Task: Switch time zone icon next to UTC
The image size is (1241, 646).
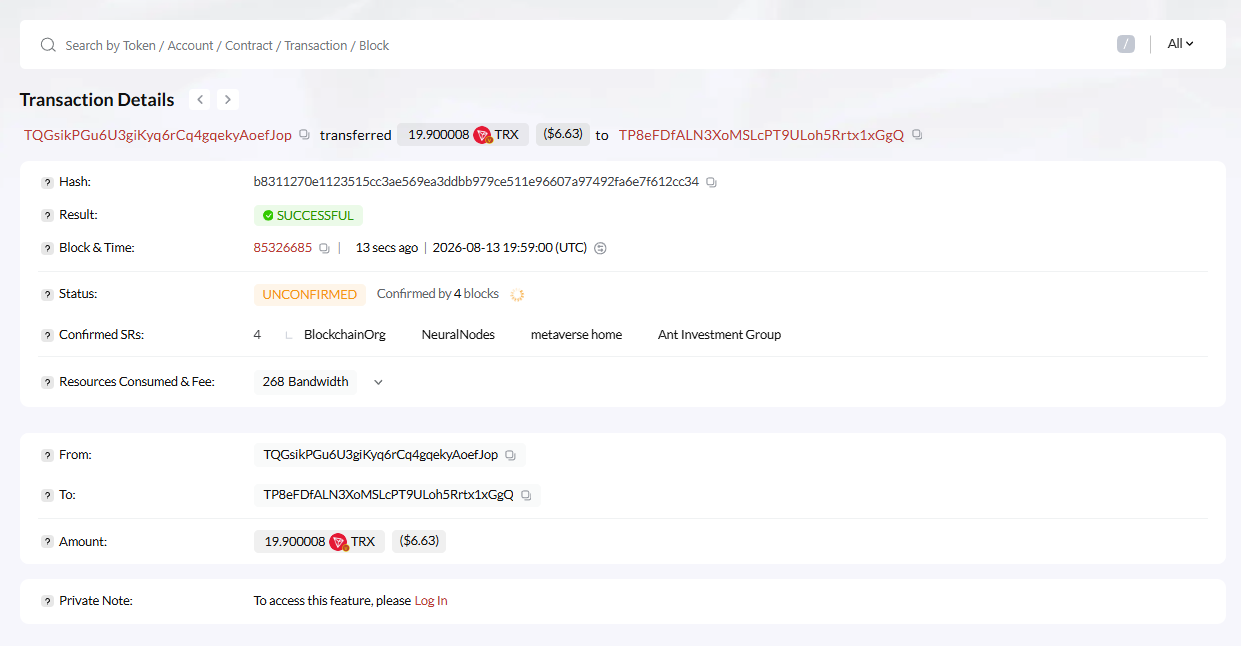Action: coord(600,248)
